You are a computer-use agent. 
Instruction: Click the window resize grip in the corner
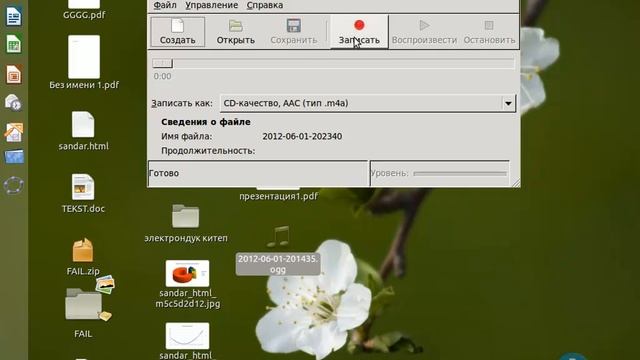[516, 183]
